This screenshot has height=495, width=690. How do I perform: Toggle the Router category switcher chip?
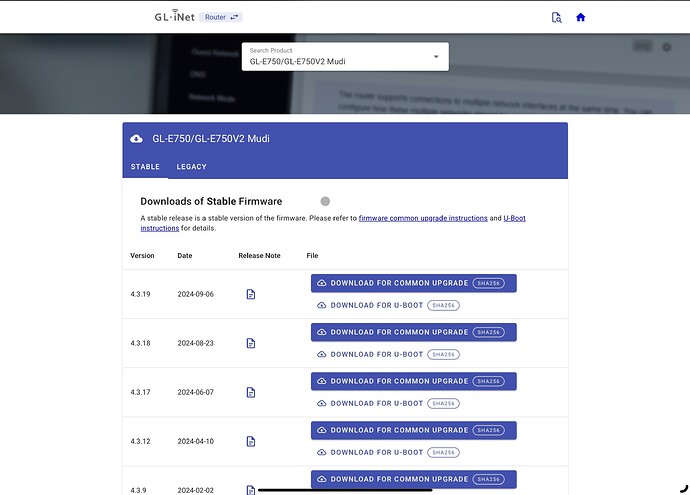click(x=221, y=17)
